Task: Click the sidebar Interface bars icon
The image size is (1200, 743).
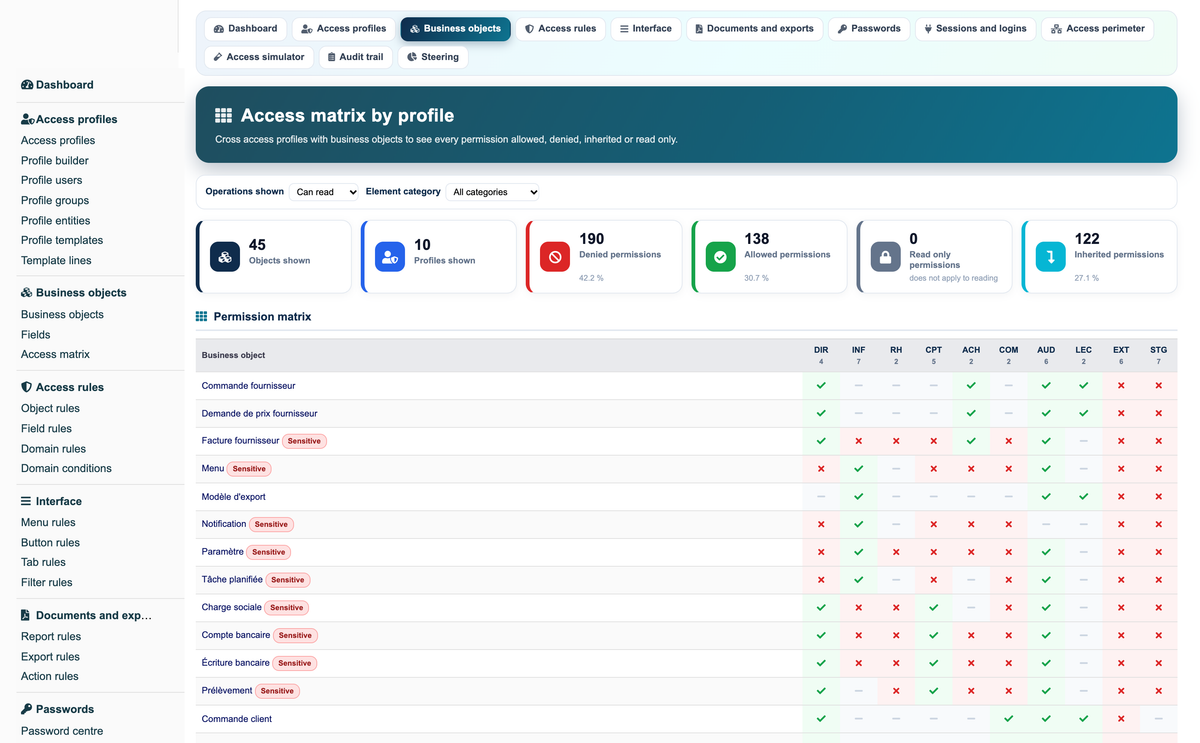Action: (x=26, y=501)
